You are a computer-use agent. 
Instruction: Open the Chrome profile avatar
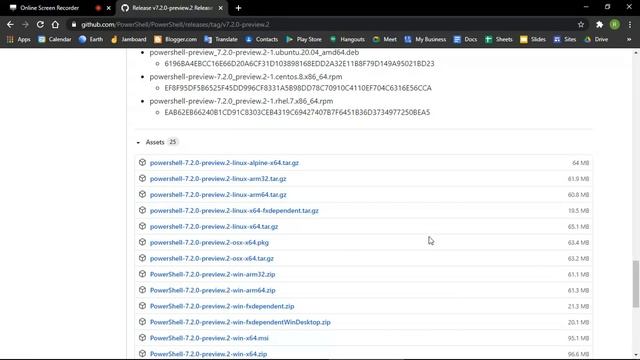(614, 24)
